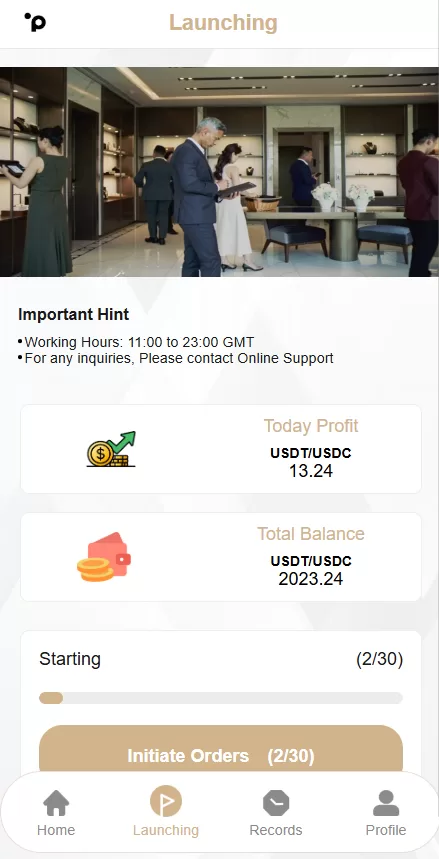439x859 pixels.
Task: Click the Today Profit card
Action: pyautogui.click(x=221, y=449)
